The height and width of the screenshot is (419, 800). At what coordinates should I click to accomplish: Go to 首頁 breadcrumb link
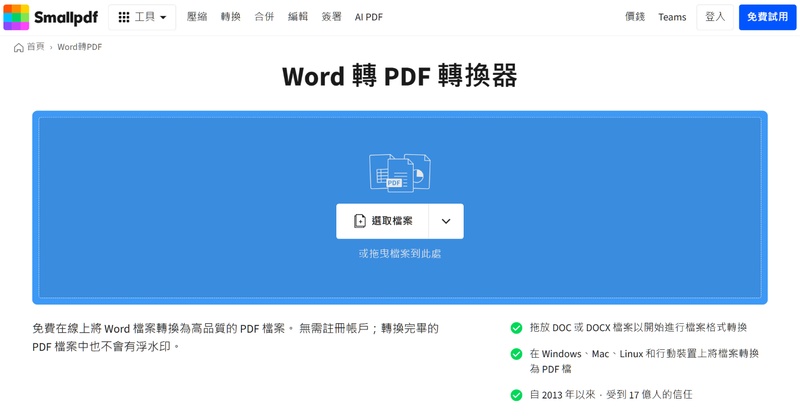click(36, 47)
